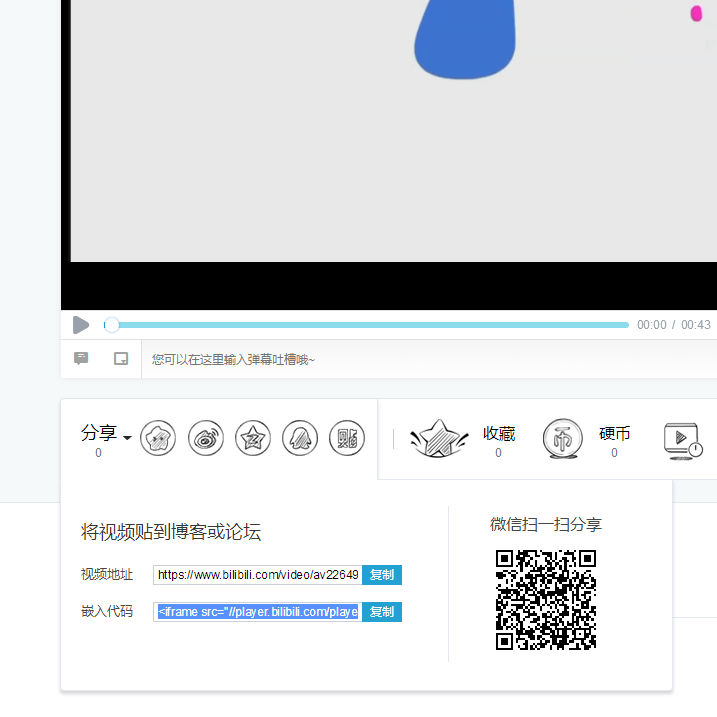Viewport: 717px width, 717px height.
Task: Share to Tieba via the 贴 icon
Action: 347,438
